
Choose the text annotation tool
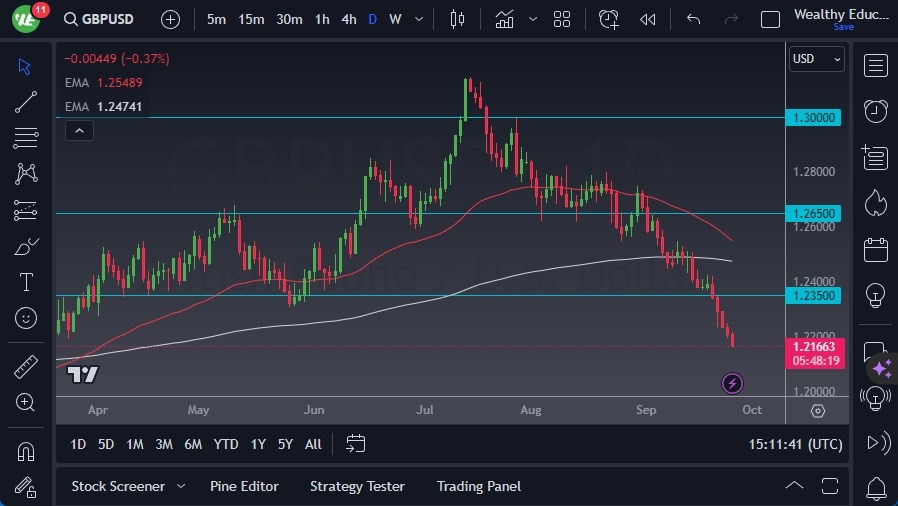(x=26, y=282)
